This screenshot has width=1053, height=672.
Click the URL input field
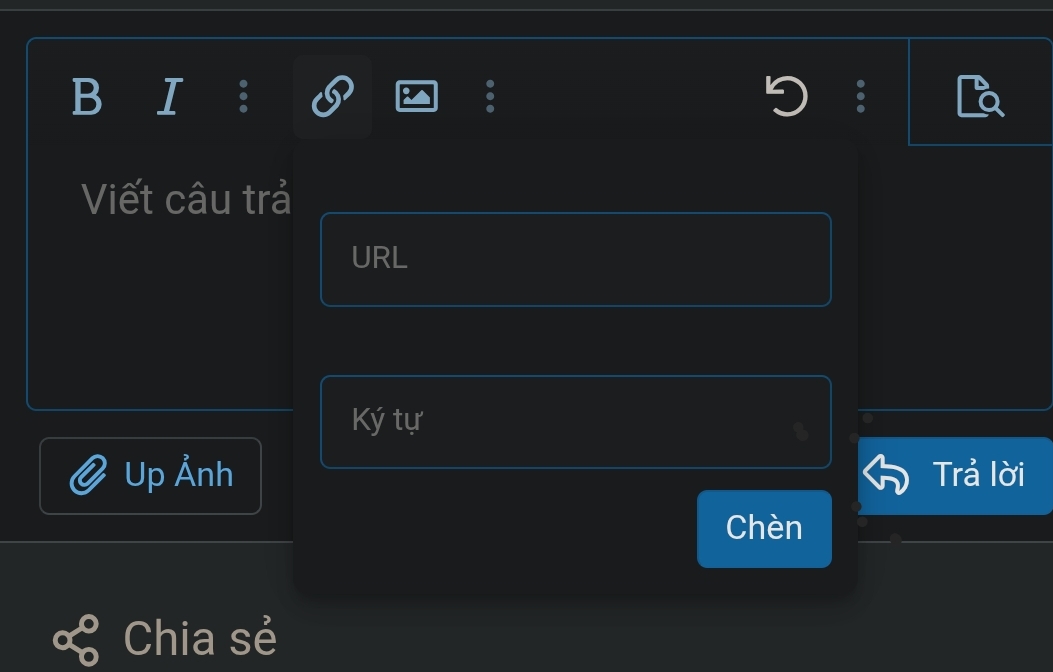(576, 258)
